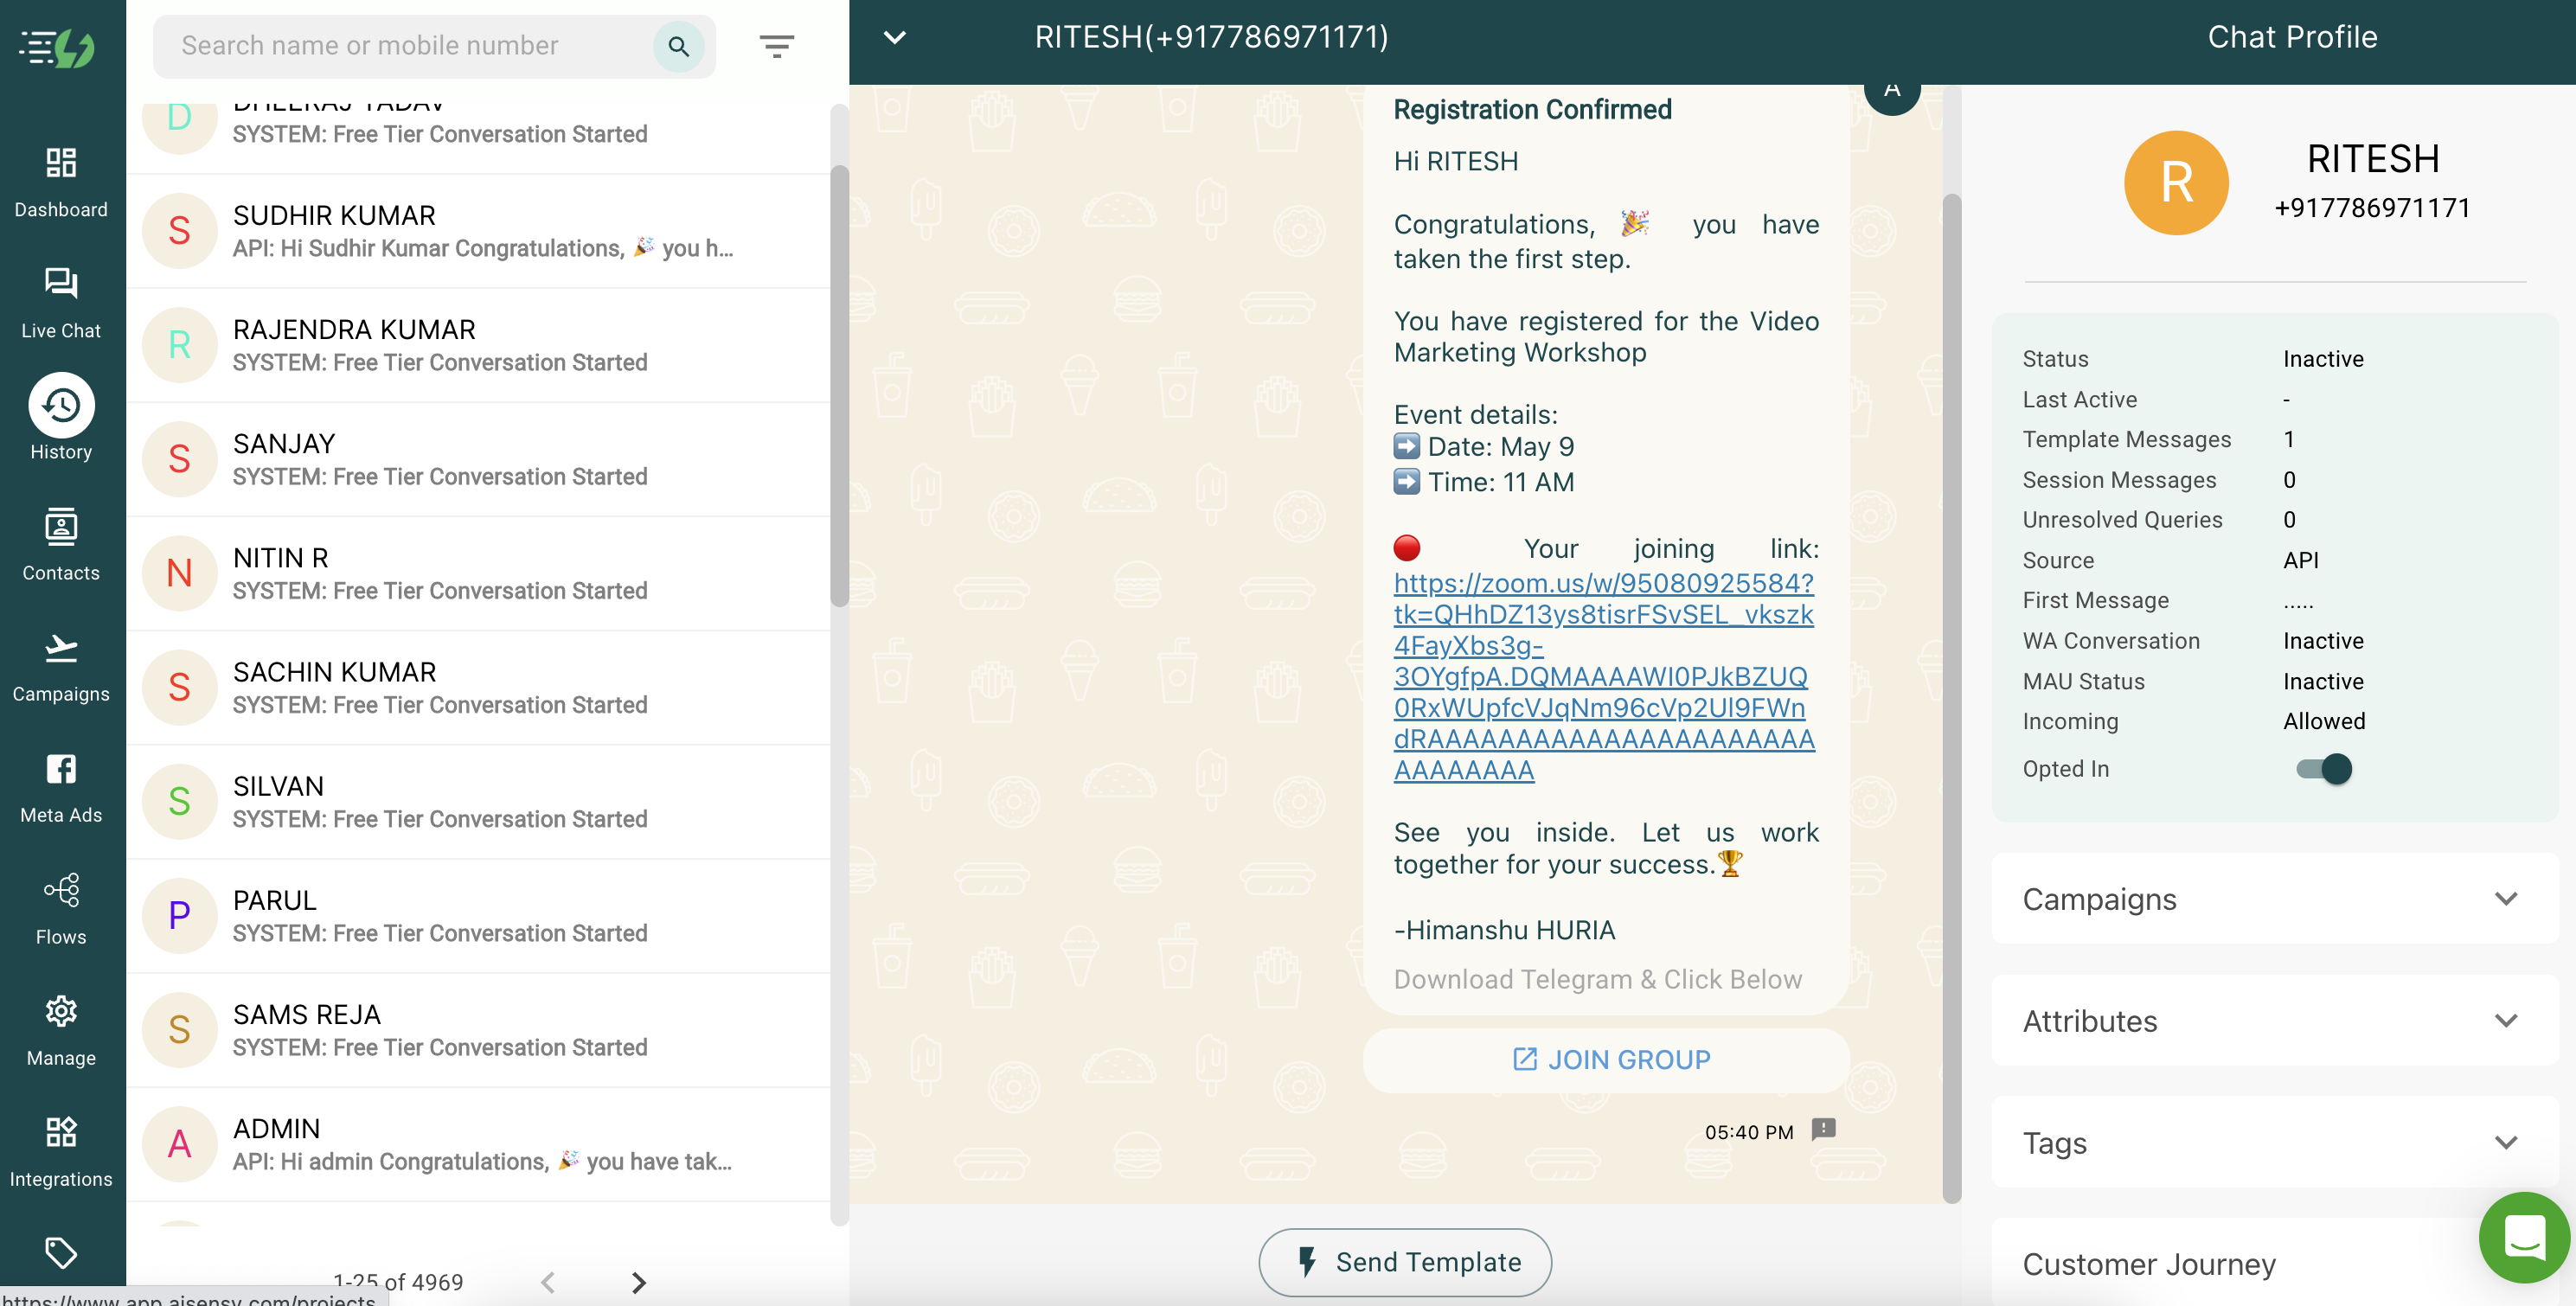Open the chat filter icon
The width and height of the screenshot is (2576, 1306).
click(776, 46)
